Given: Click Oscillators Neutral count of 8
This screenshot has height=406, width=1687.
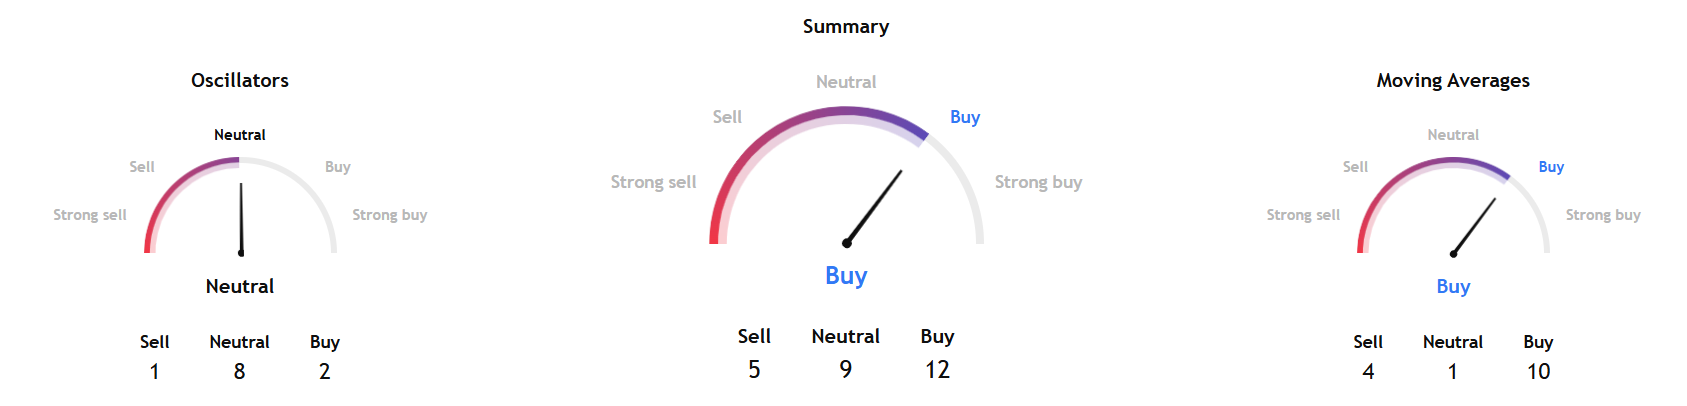Looking at the screenshot, I should coord(240,372).
